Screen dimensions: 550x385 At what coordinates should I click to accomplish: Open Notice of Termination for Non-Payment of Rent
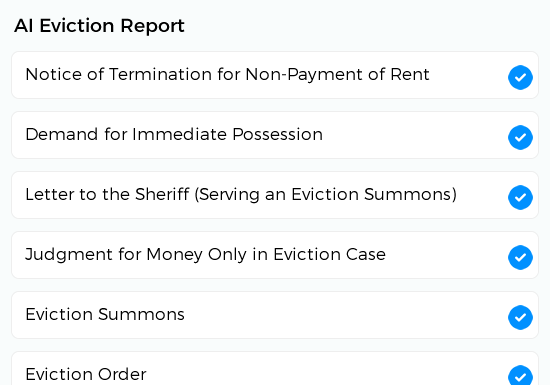(x=227, y=74)
